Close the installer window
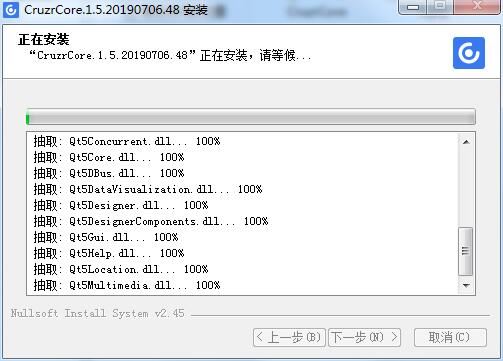The width and height of the screenshot is (503, 361). pyautogui.click(x=477, y=7)
